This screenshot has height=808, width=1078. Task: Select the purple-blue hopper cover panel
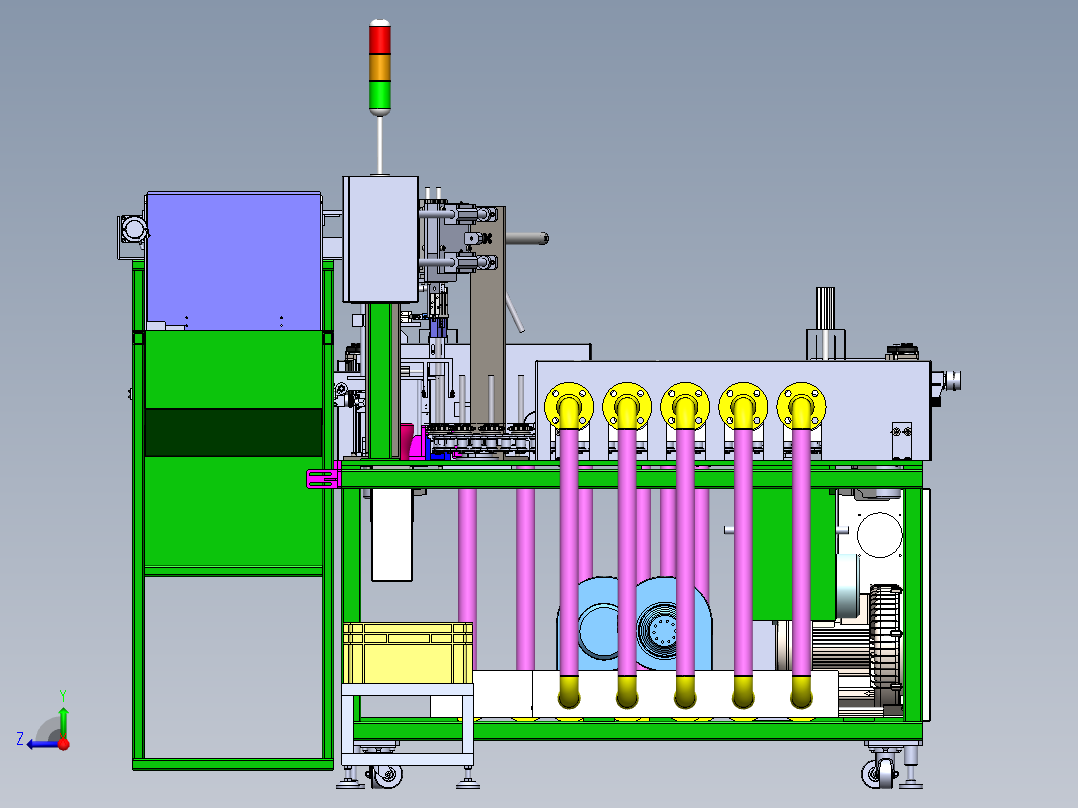234,261
